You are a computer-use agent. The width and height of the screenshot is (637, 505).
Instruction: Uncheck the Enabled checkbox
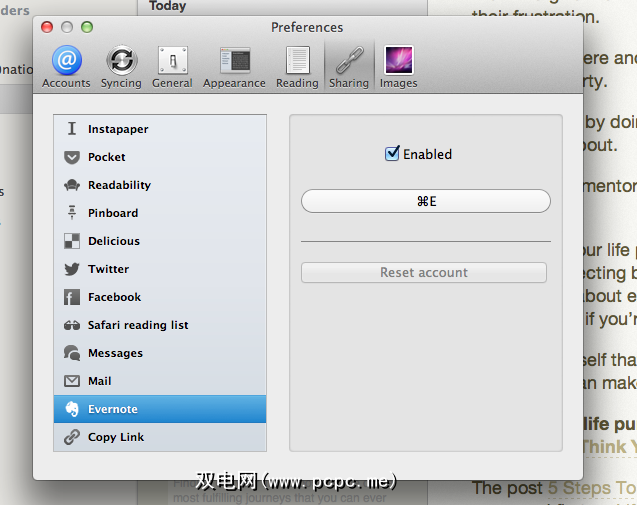tap(392, 154)
